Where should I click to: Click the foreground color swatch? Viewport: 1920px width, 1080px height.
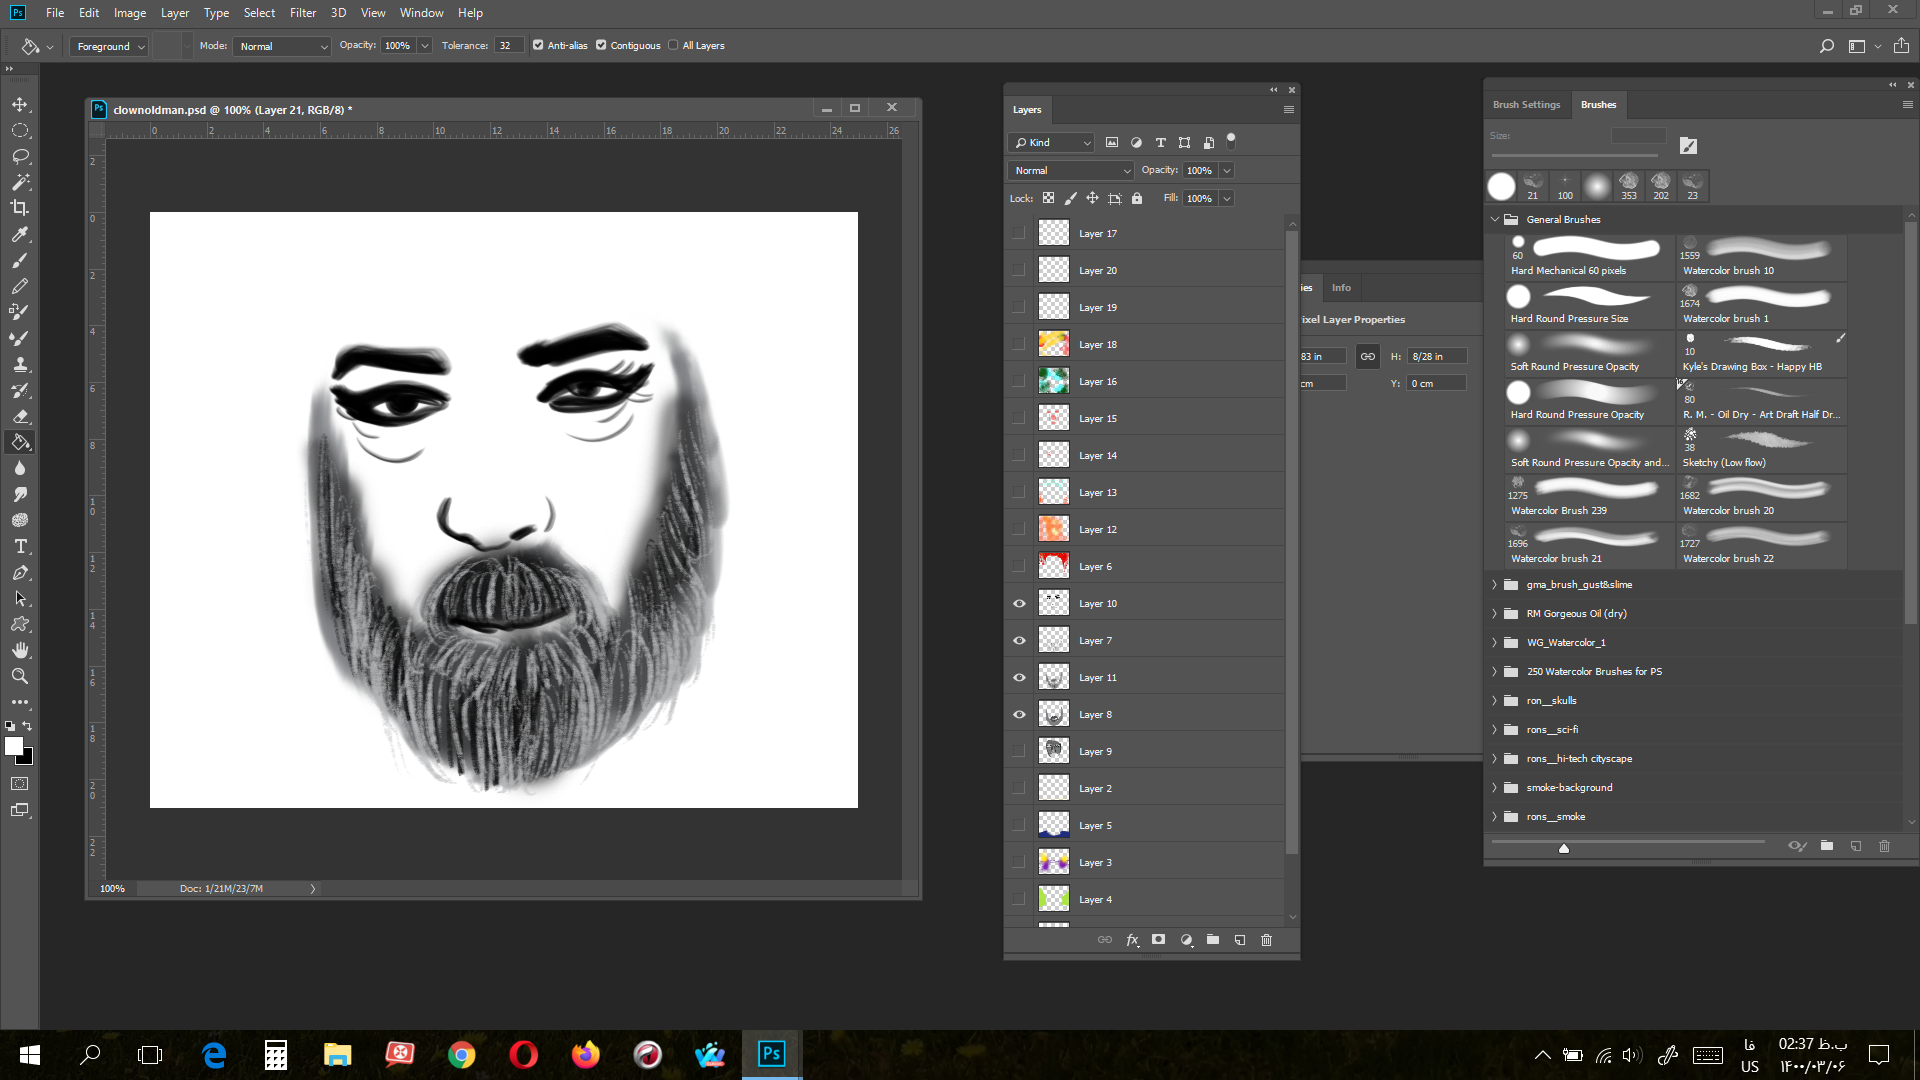14,746
